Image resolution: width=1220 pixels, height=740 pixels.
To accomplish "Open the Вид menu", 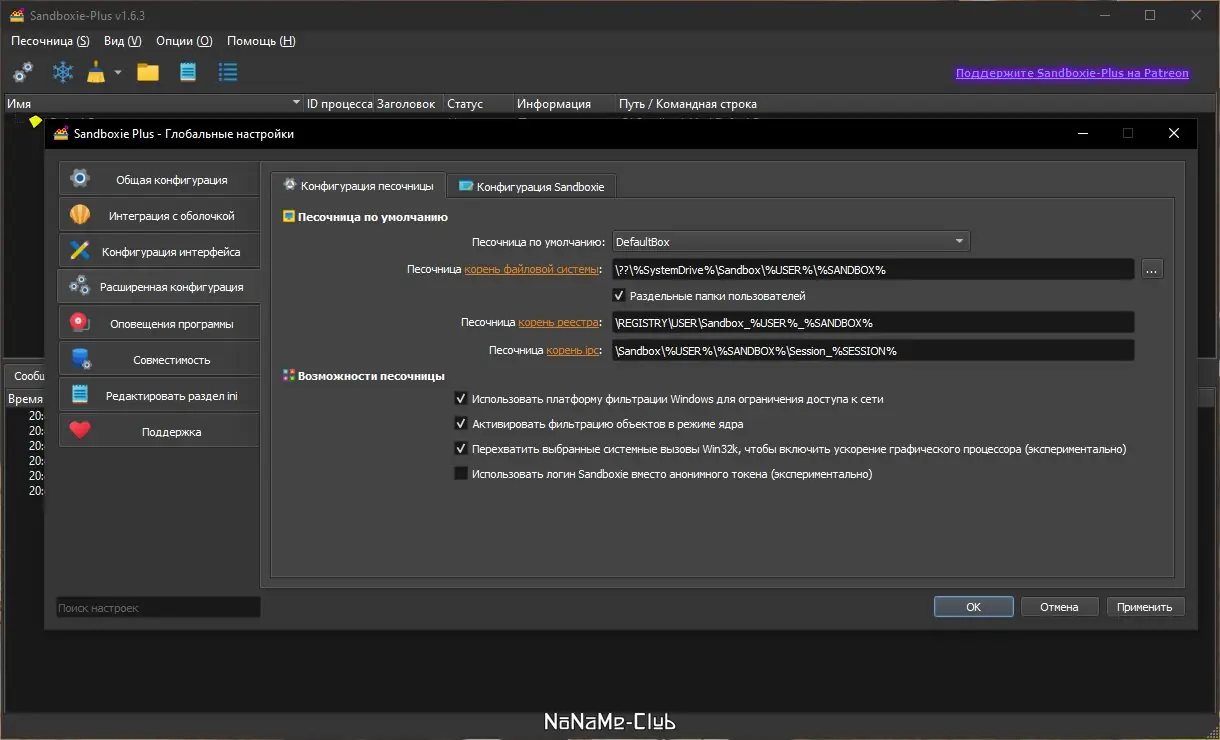I will 122,41.
